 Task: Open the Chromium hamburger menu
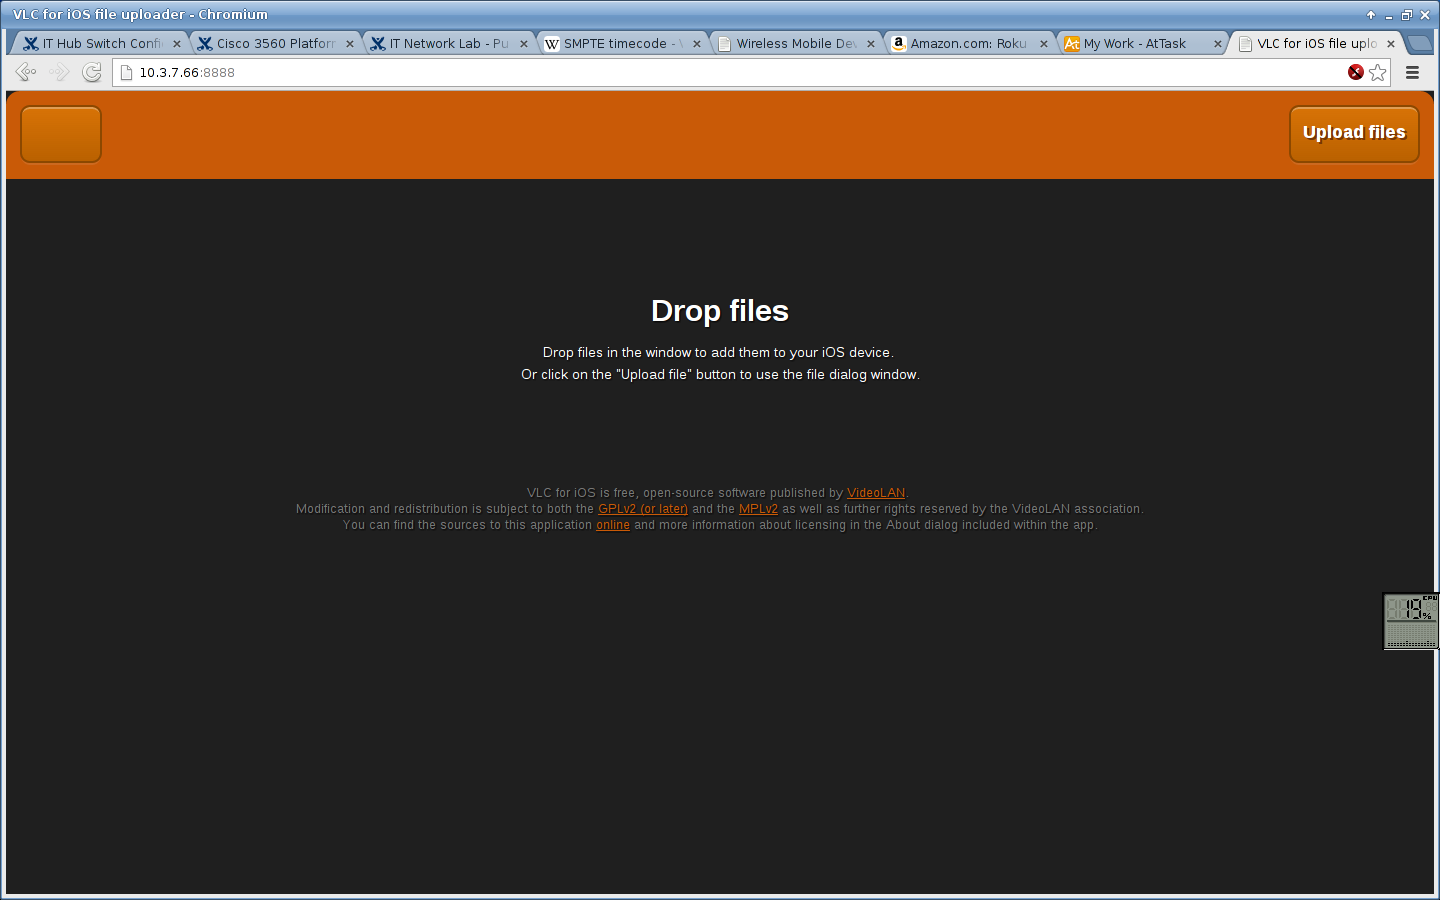(1412, 72)
